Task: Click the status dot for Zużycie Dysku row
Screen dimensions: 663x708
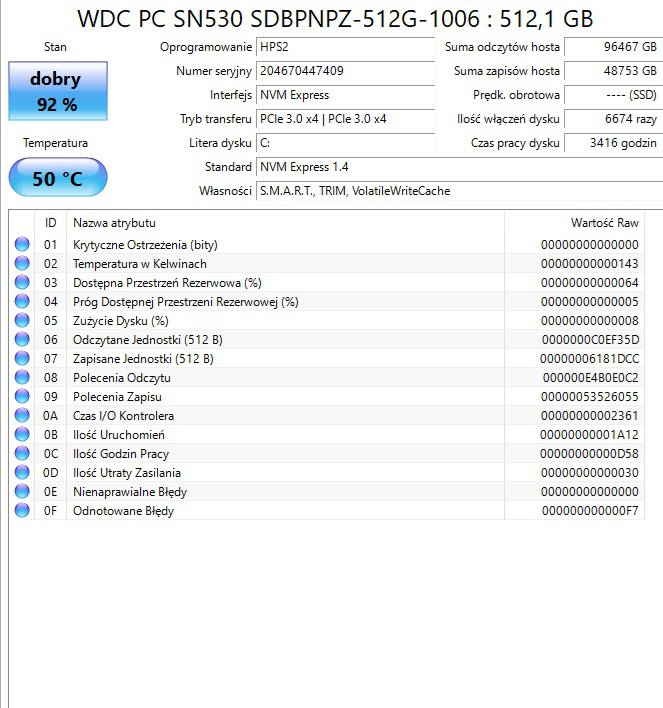Action: (x=22, y=320)
